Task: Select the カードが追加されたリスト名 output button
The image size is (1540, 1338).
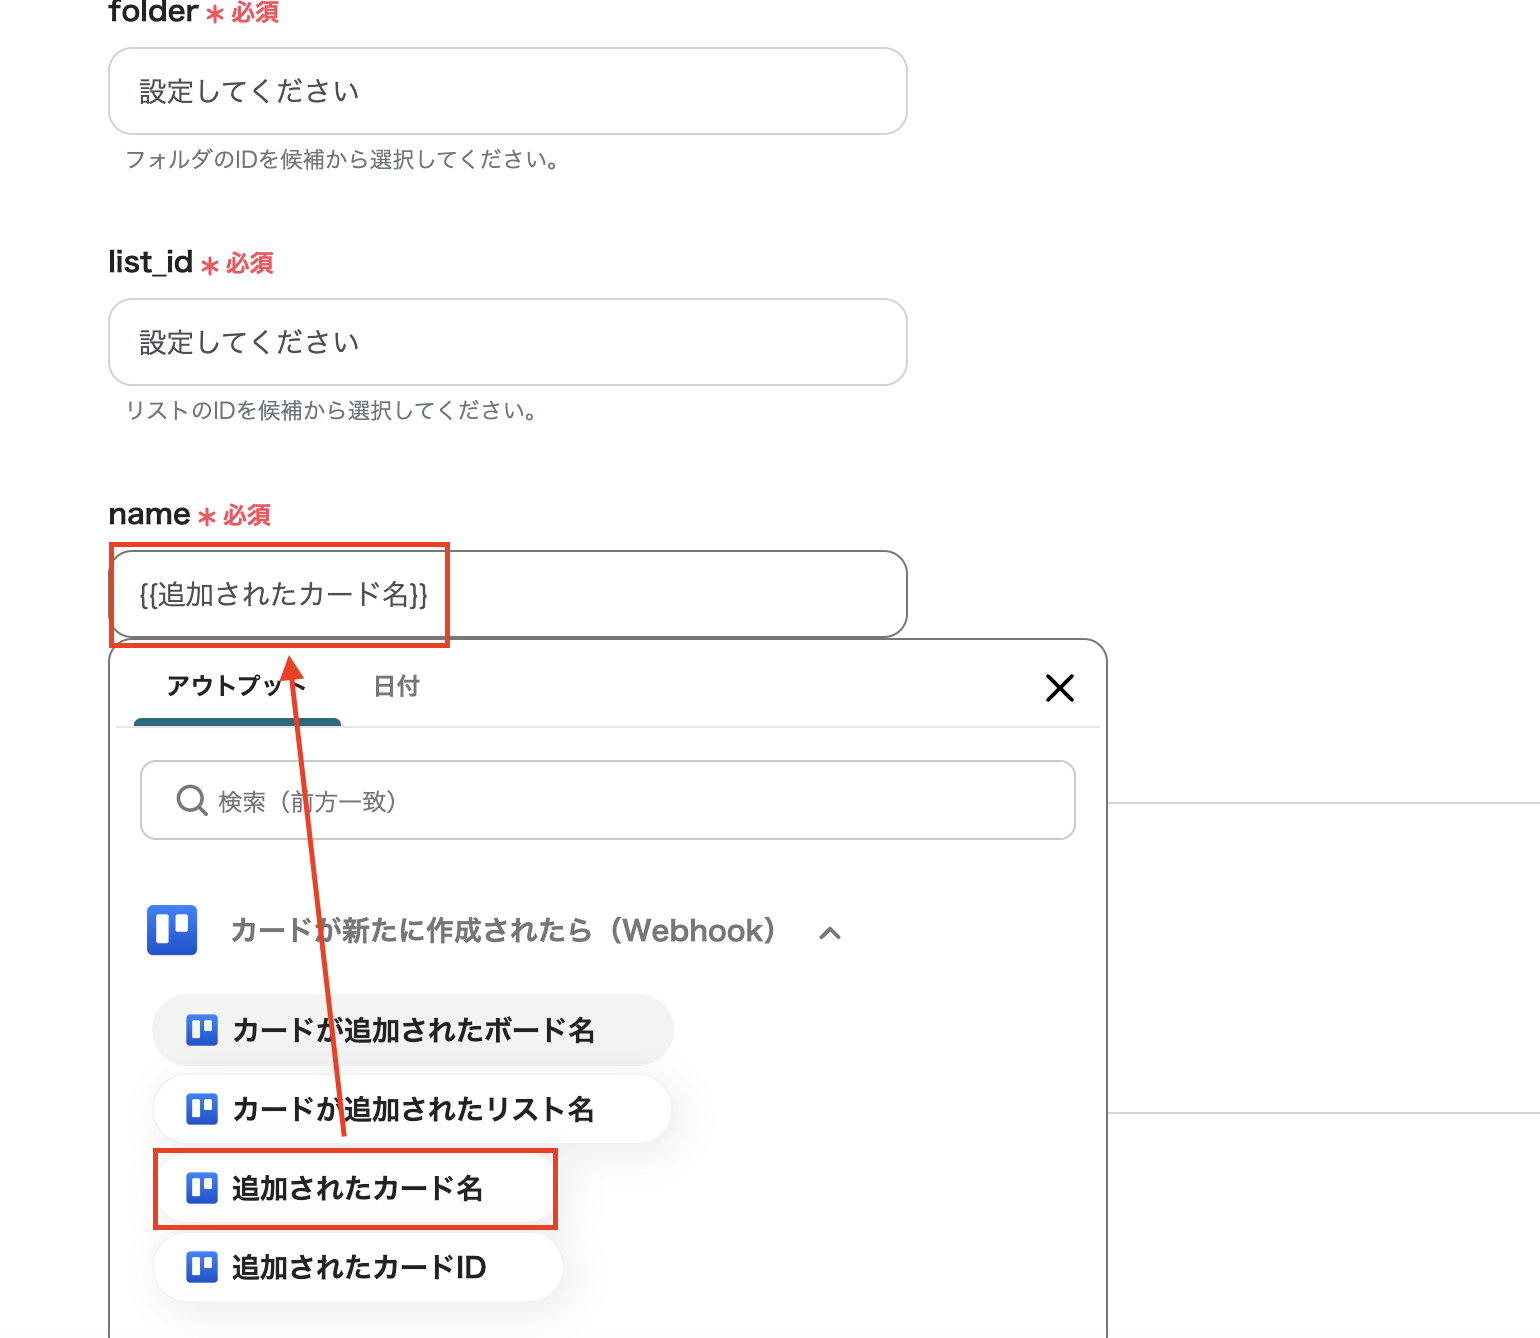Action: click(411, 1108)
